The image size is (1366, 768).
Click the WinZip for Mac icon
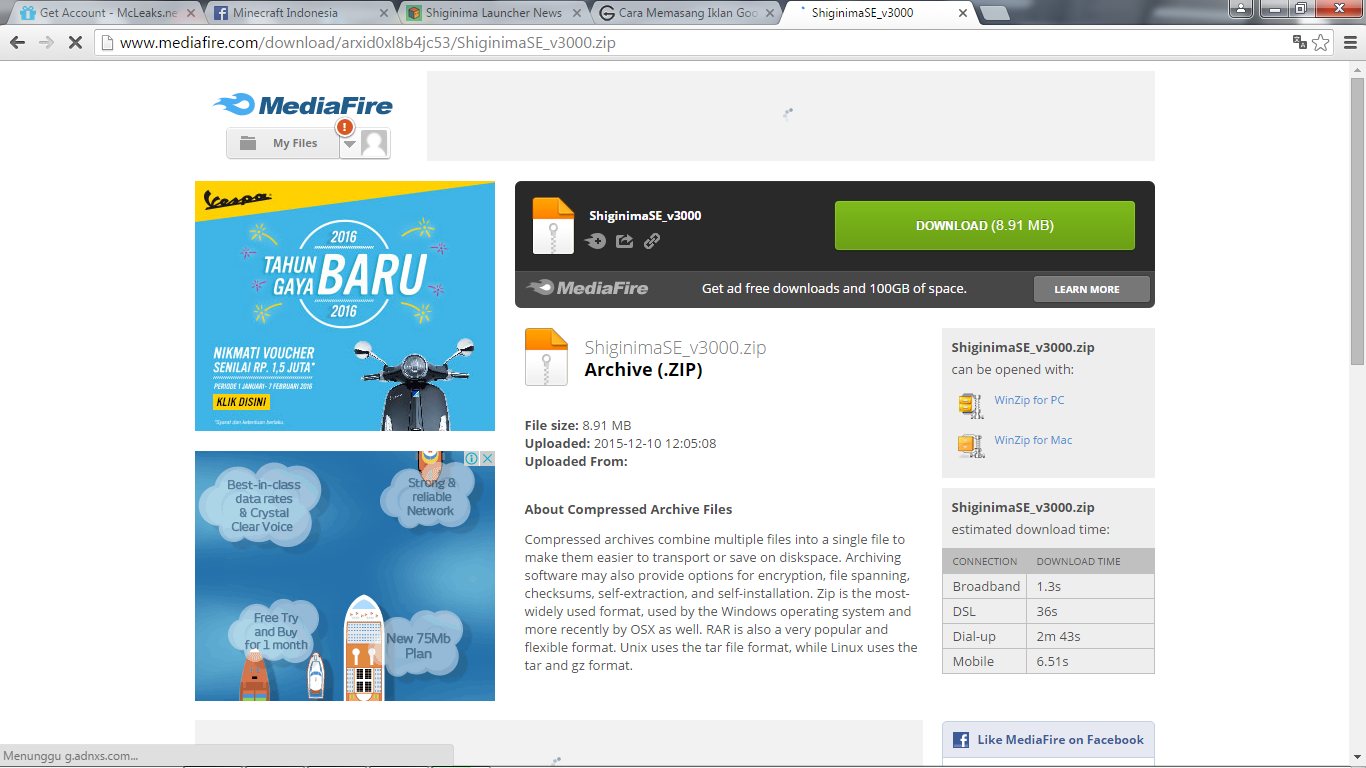[971, 445]
